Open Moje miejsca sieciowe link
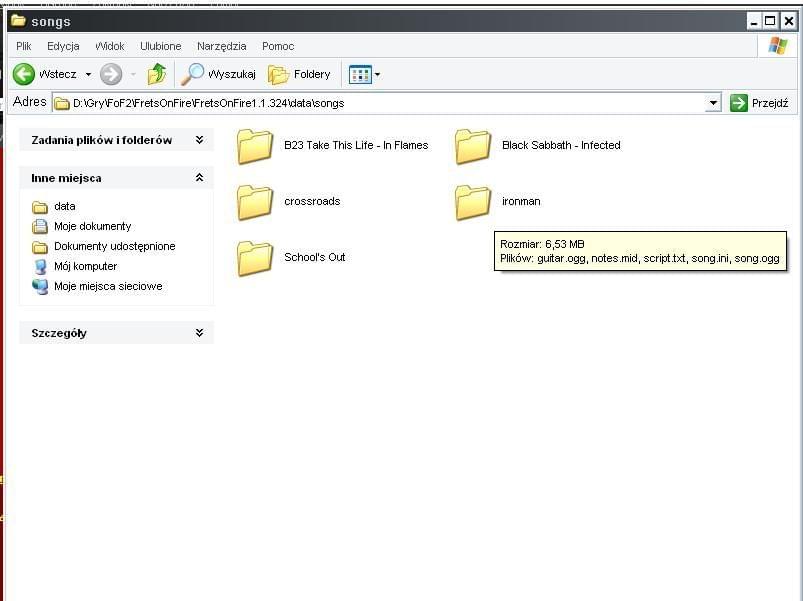 coord(108,286)
